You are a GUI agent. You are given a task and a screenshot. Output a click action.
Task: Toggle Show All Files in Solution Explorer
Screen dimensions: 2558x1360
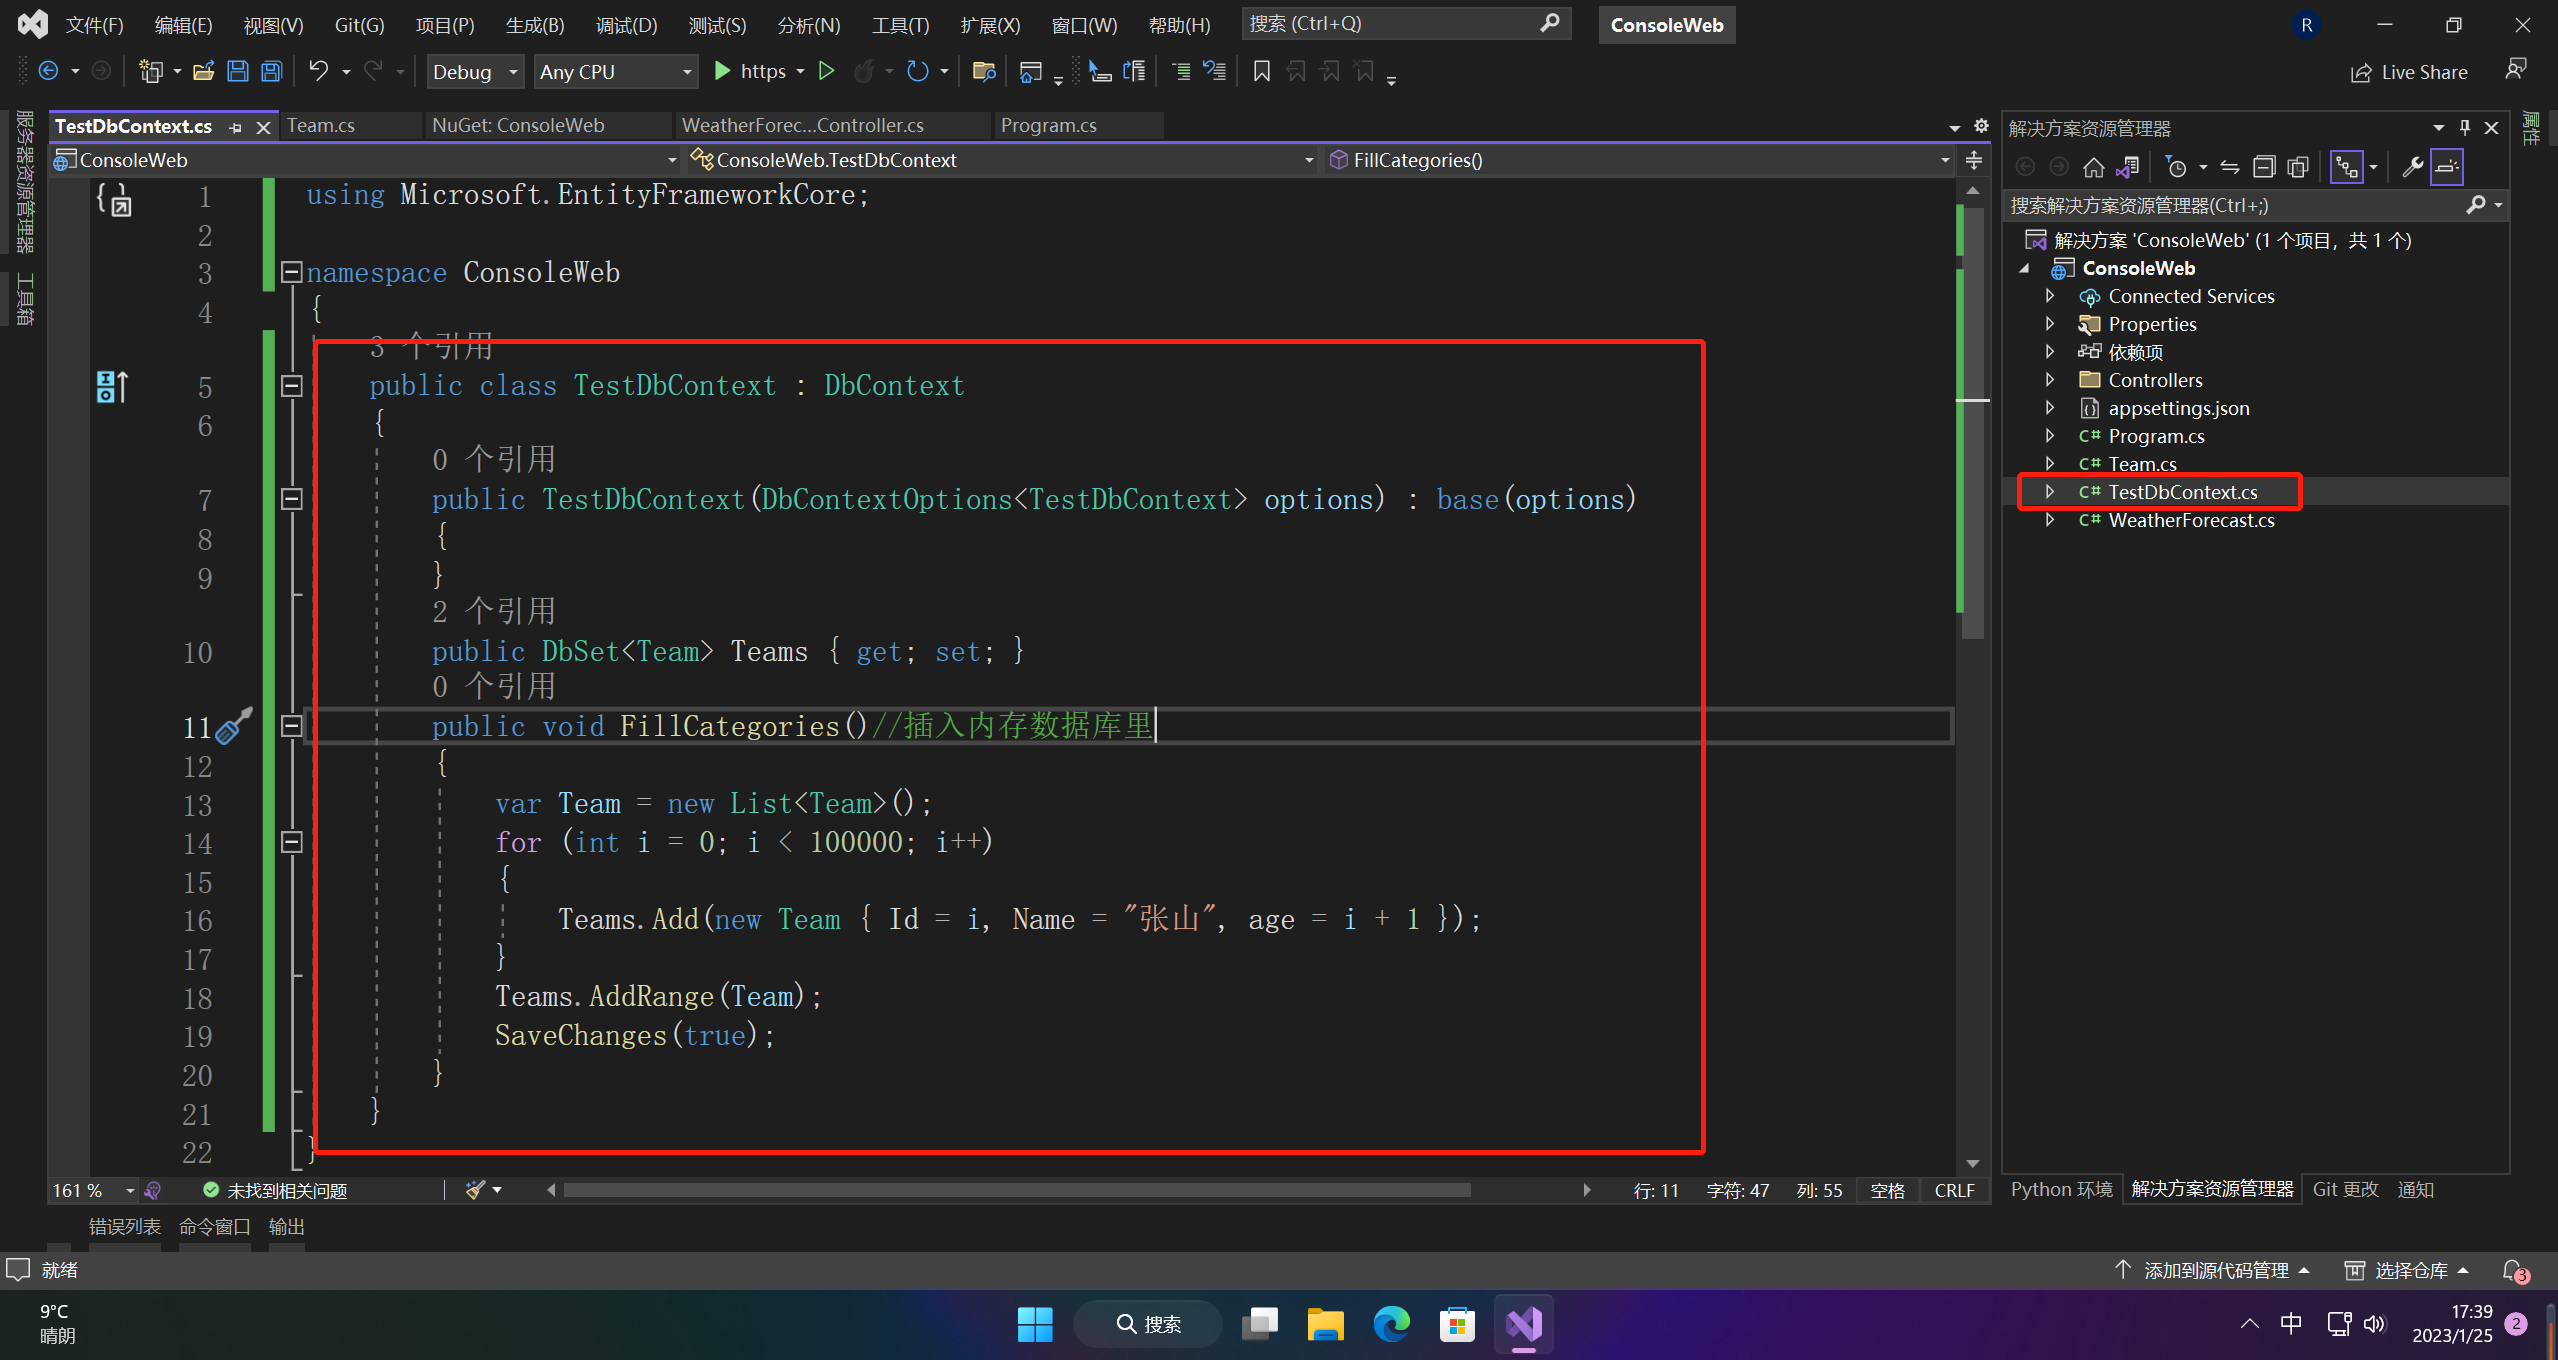[x=2297, y=167]
